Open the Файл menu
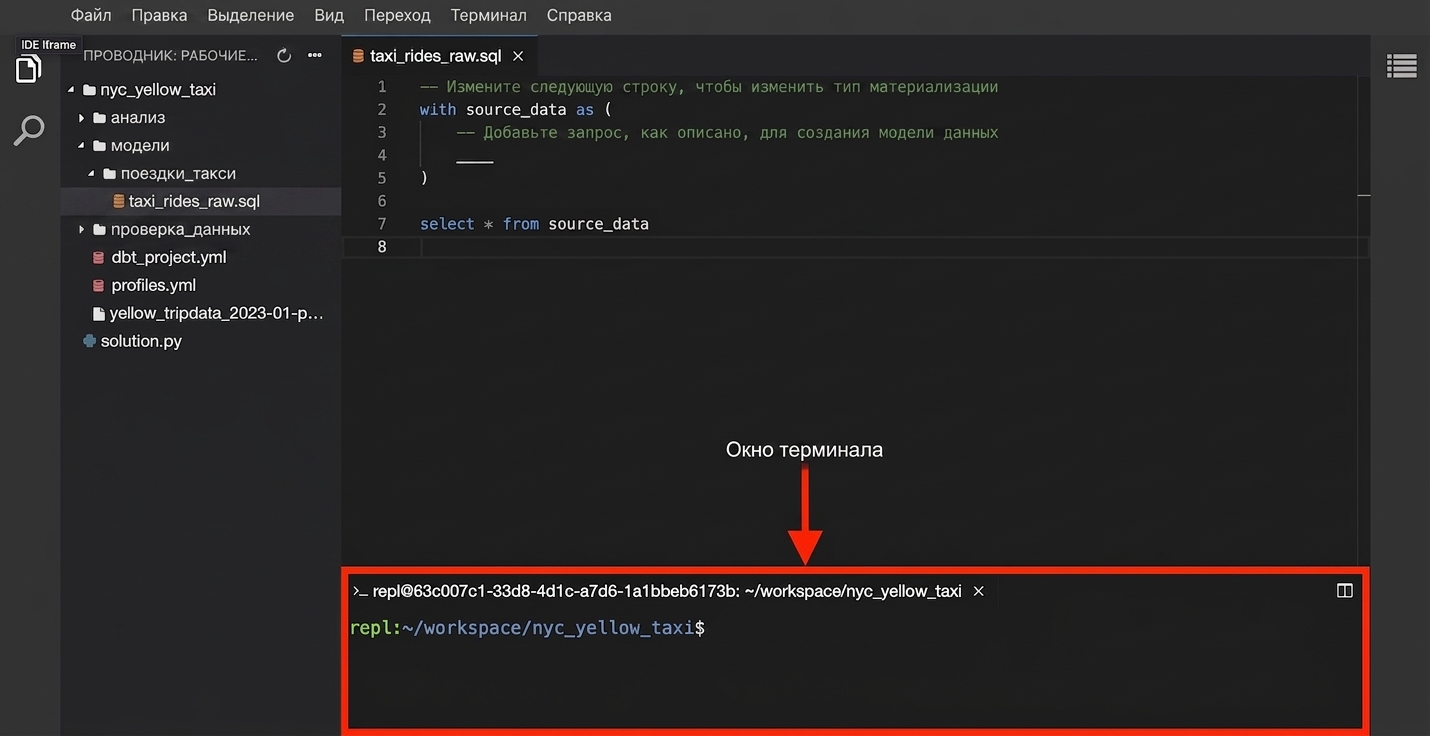Image resolution: width=1430 pixels, height=736 pixels. 91,15
